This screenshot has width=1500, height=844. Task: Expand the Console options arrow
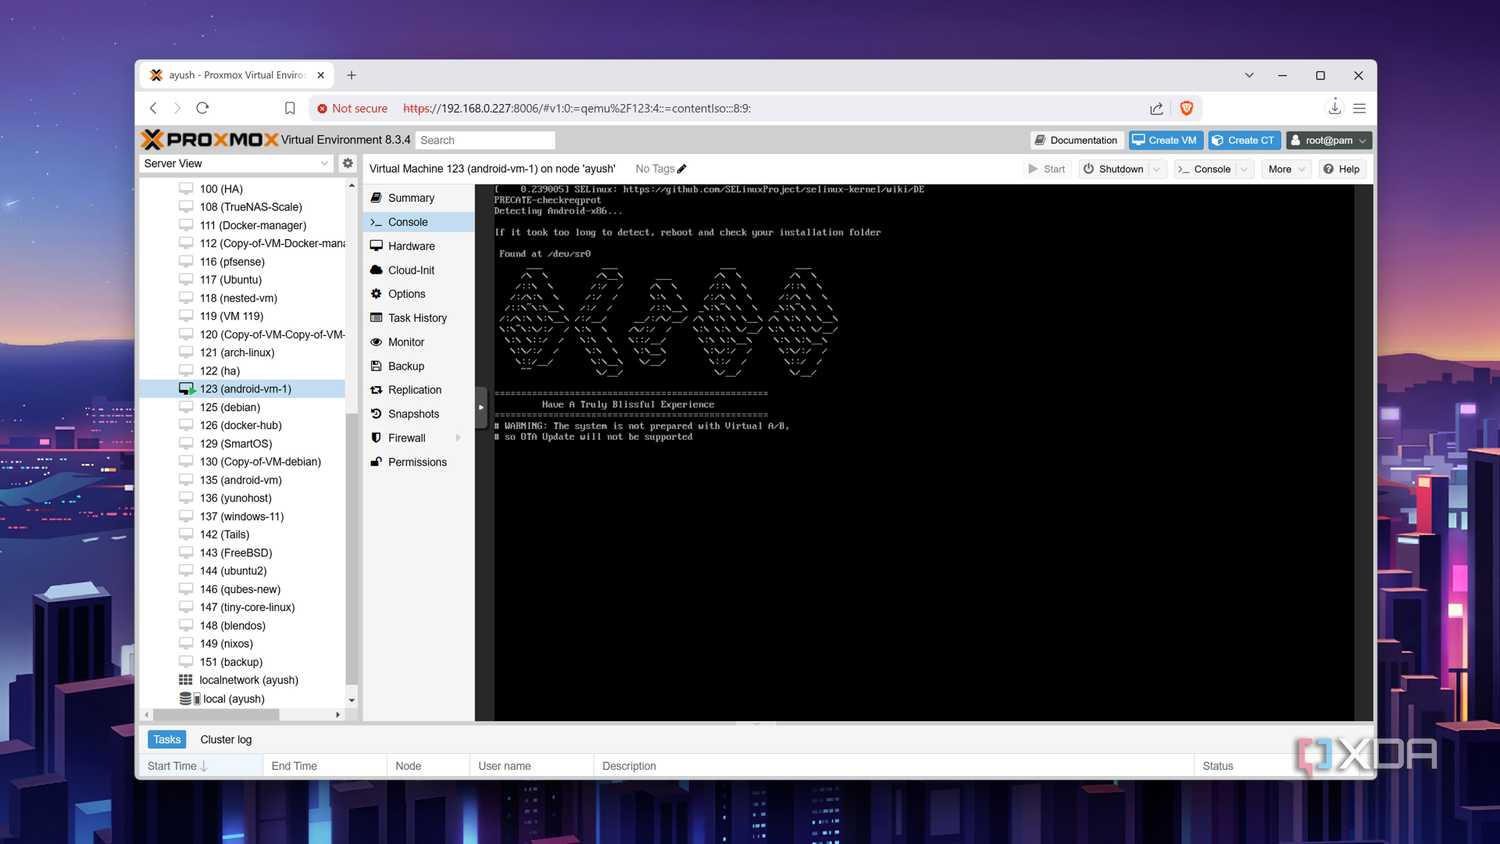pos(1245,169)
